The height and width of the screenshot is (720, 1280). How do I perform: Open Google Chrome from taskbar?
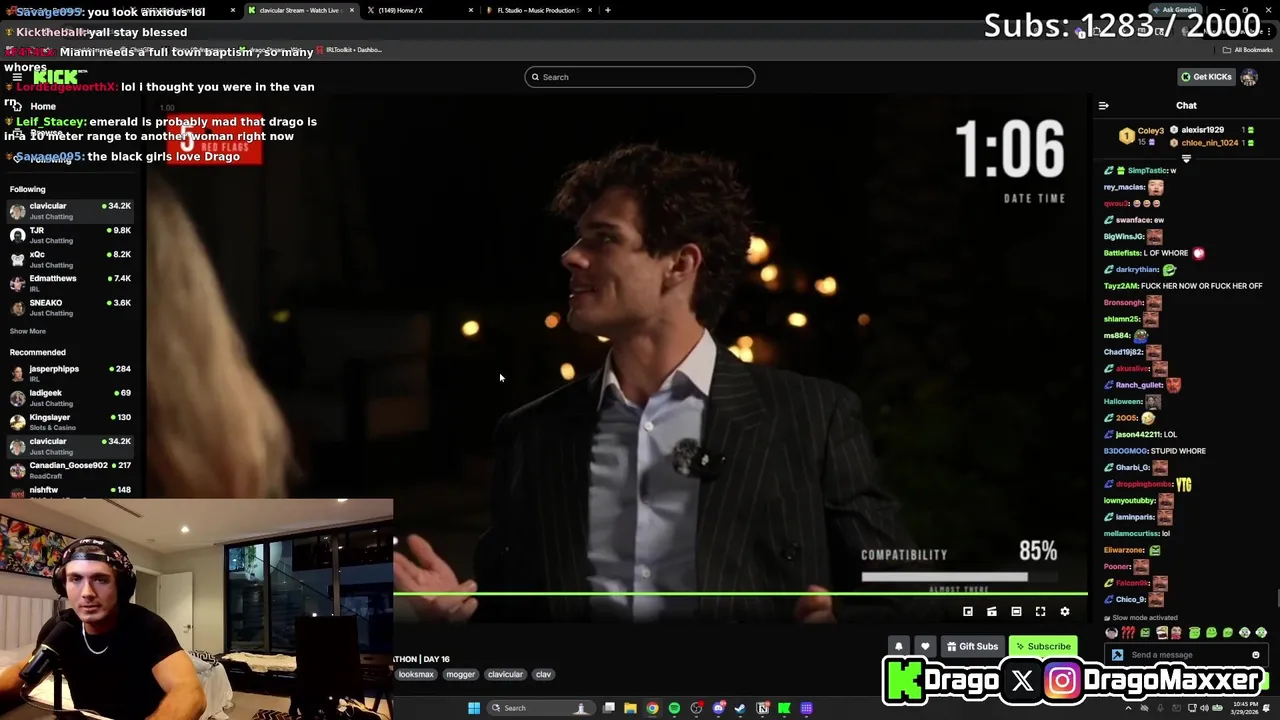(x=652, y=708)
